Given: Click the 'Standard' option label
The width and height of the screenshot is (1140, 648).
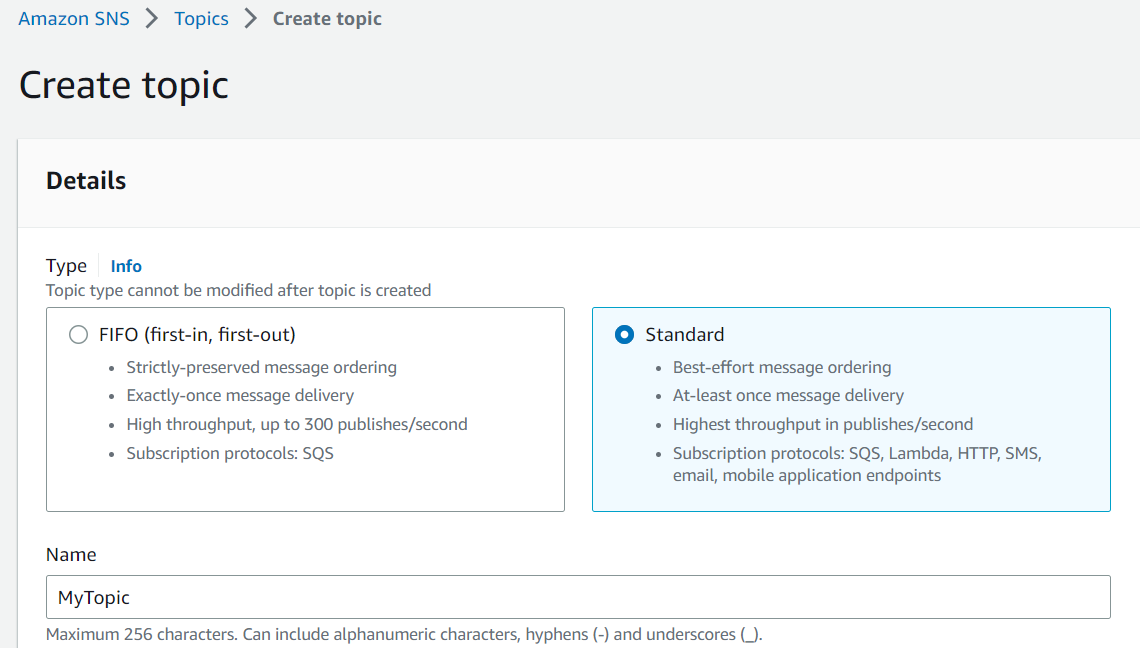Looking at the screenshot, I should pyautogui.click(x=685, y=335).
